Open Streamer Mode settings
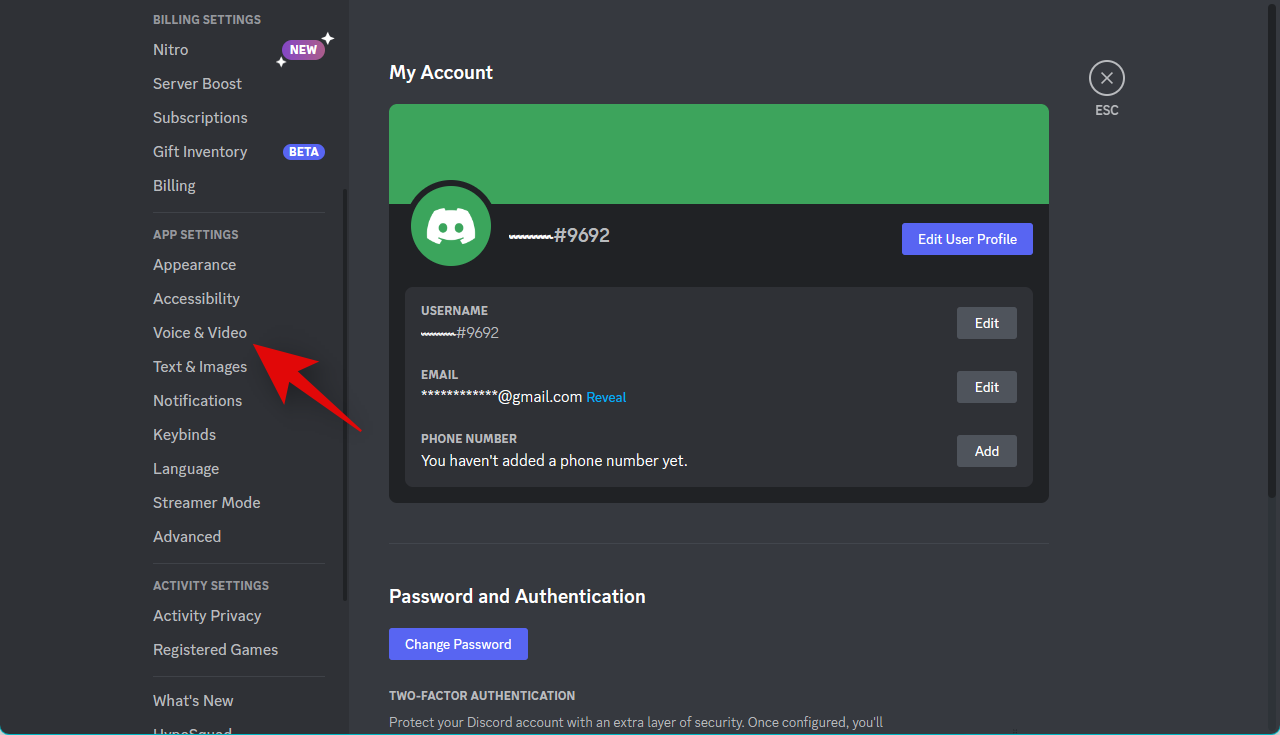 (x=206, y=503)
